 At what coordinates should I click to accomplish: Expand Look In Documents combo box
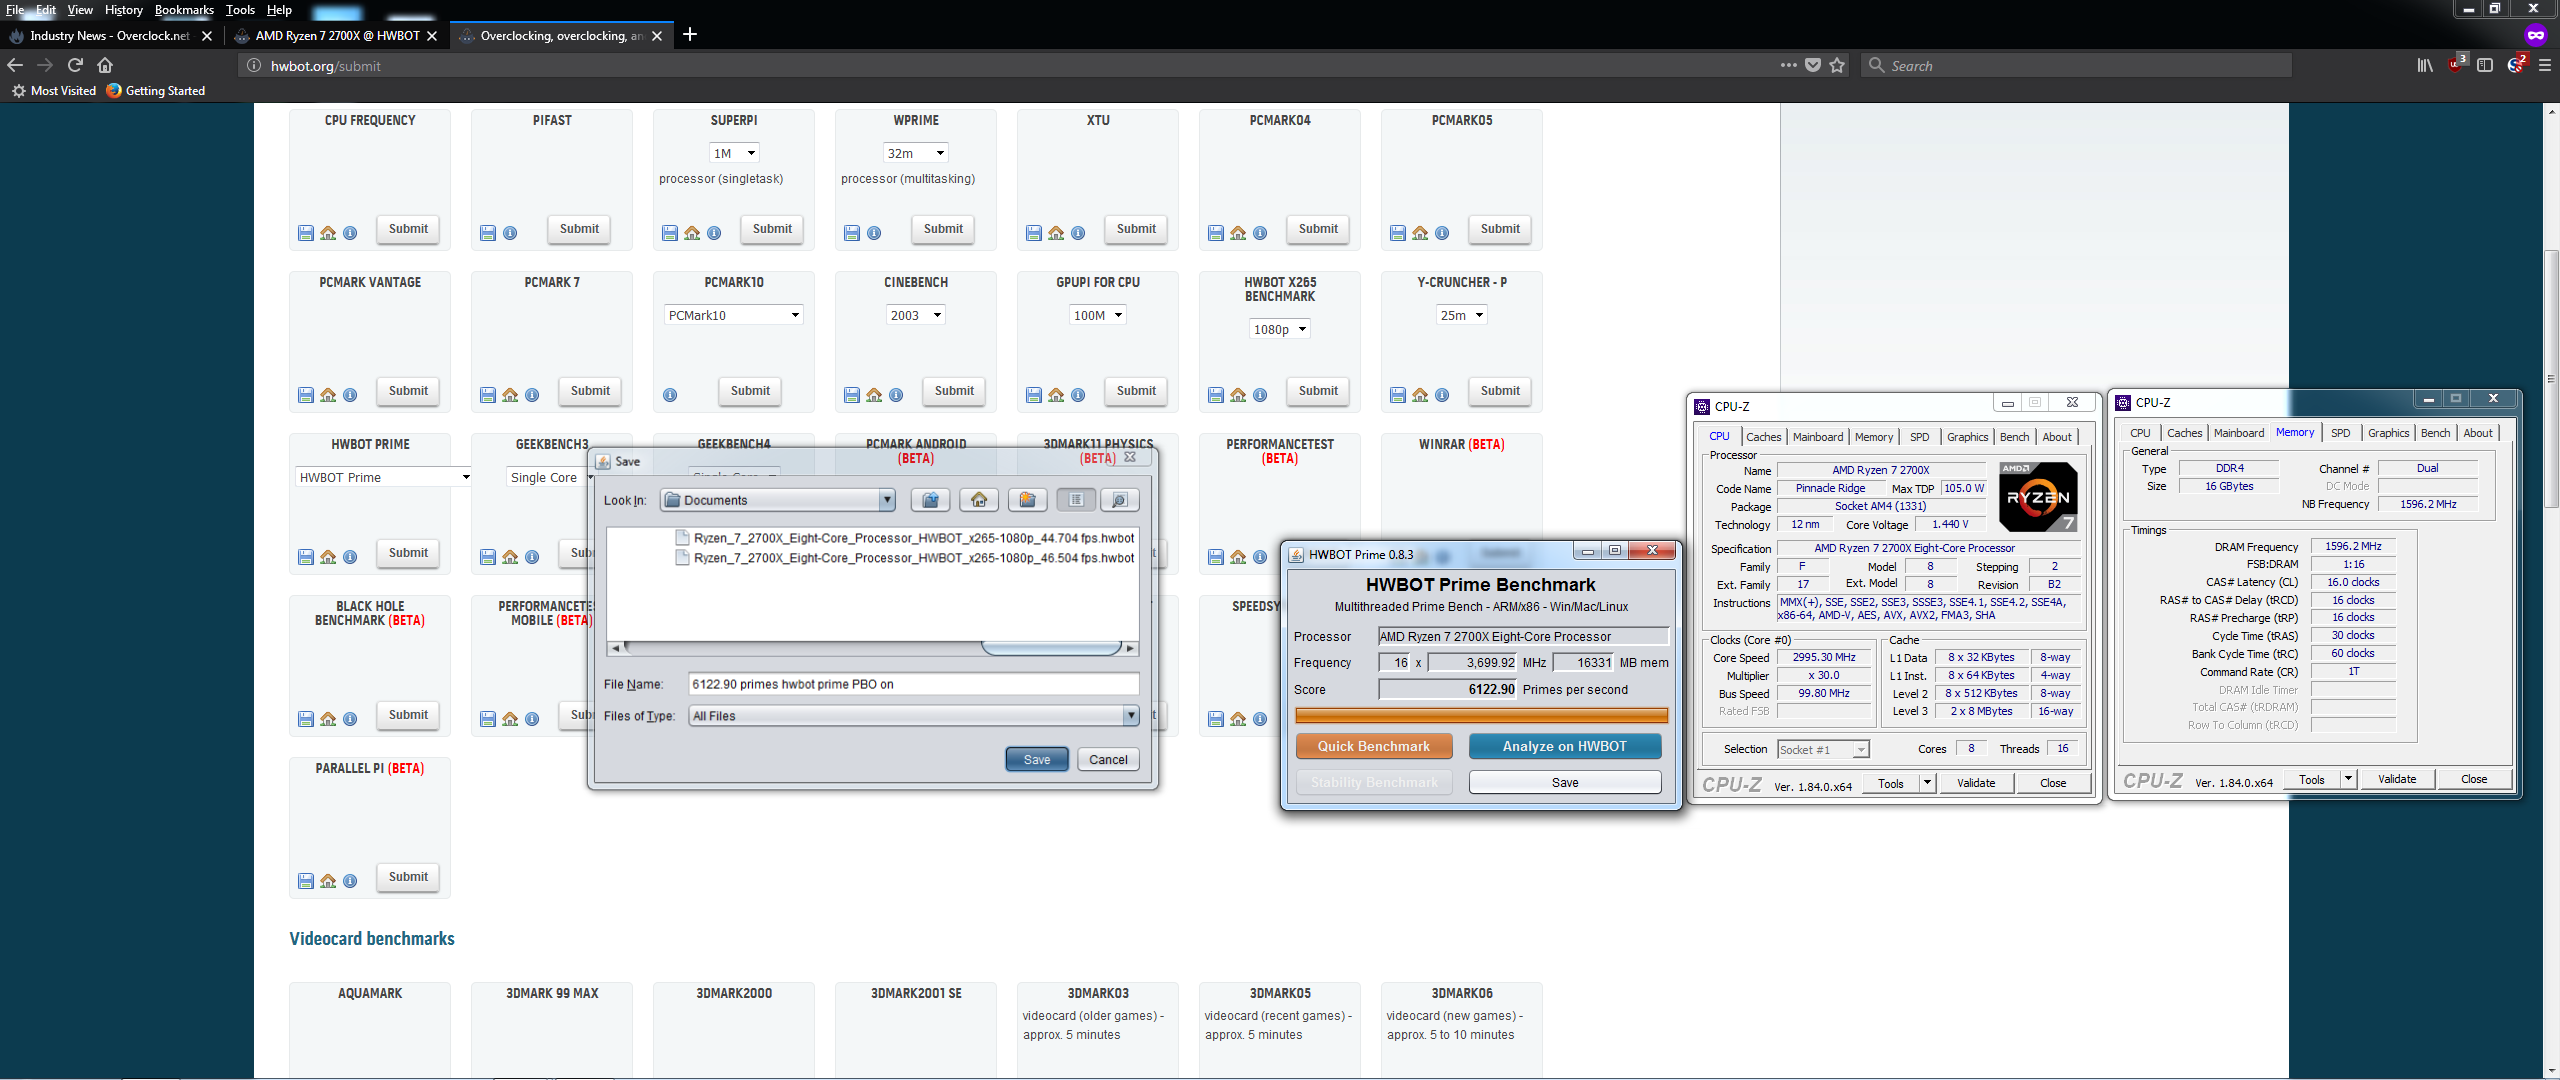(x=778, y=500)
